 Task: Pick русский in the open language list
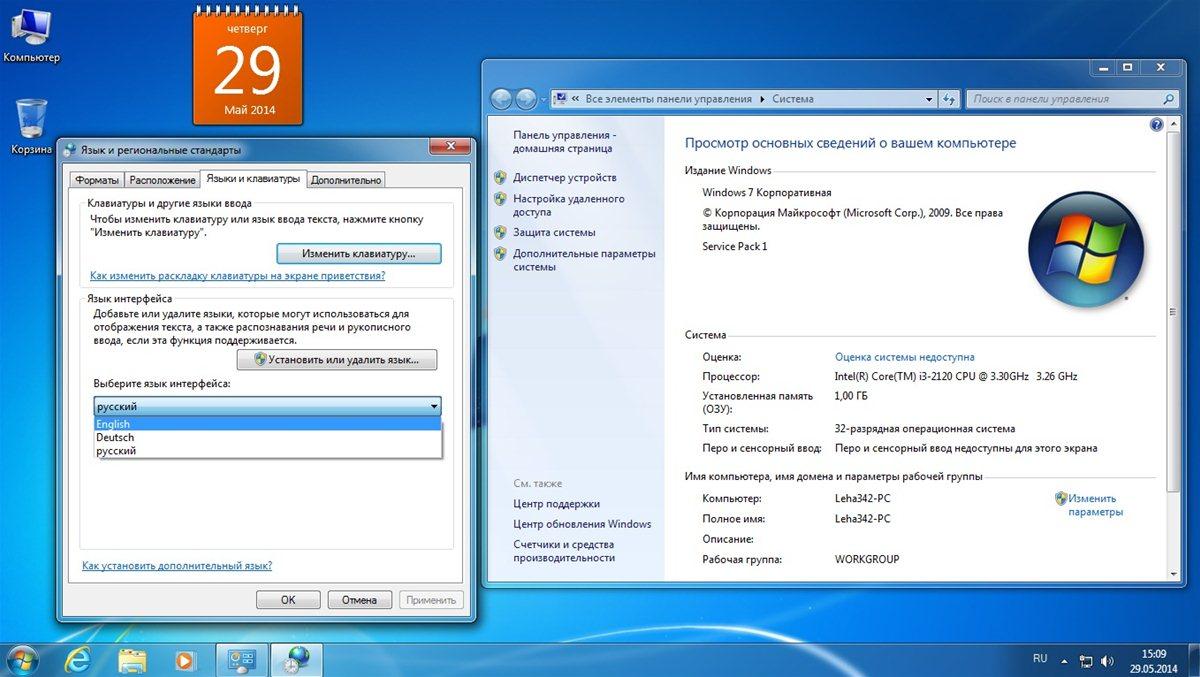(x=268, y=451)
